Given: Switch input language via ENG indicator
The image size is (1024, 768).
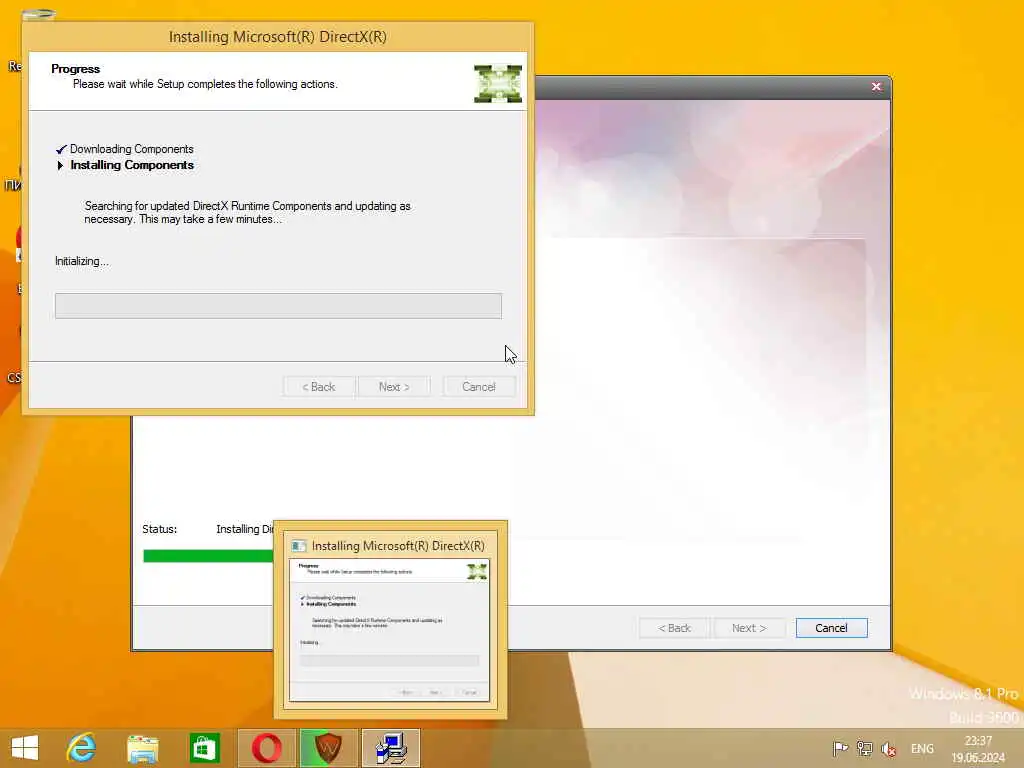Looking at the screenshot, I should pyautogui.click(x=922, y=749).
